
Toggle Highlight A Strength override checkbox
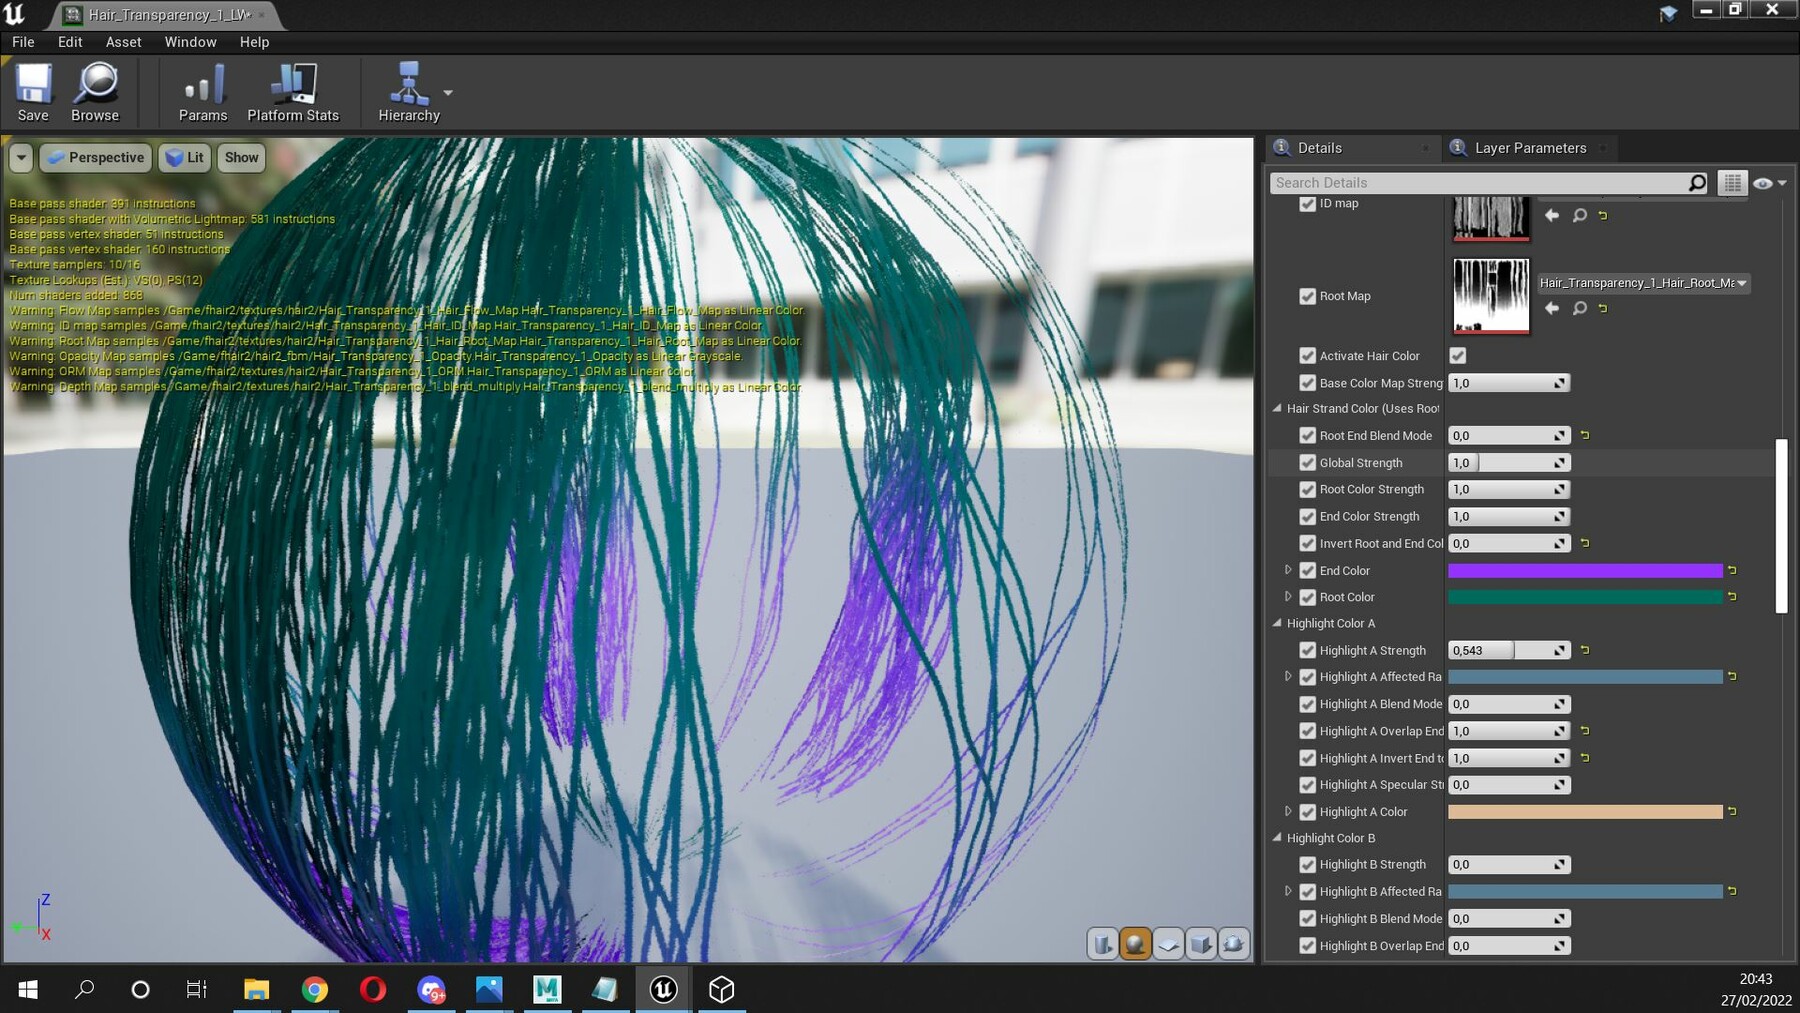coord(1307,650)
